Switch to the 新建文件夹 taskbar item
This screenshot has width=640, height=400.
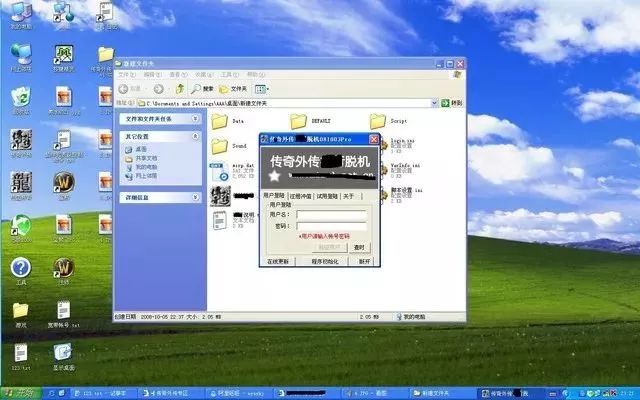[443, 393]
